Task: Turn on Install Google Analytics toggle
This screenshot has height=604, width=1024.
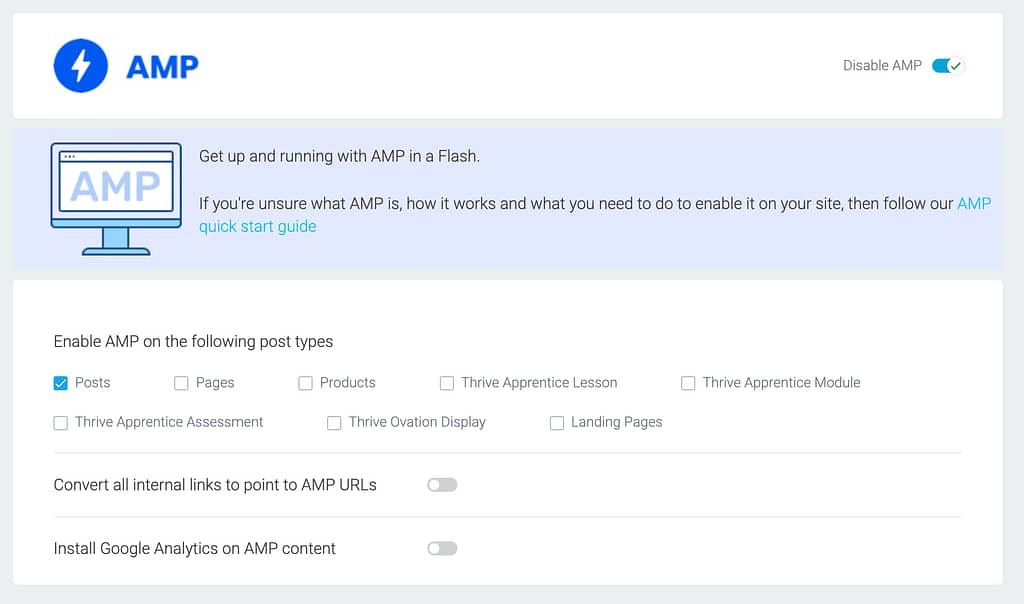Action: (442, 548)
